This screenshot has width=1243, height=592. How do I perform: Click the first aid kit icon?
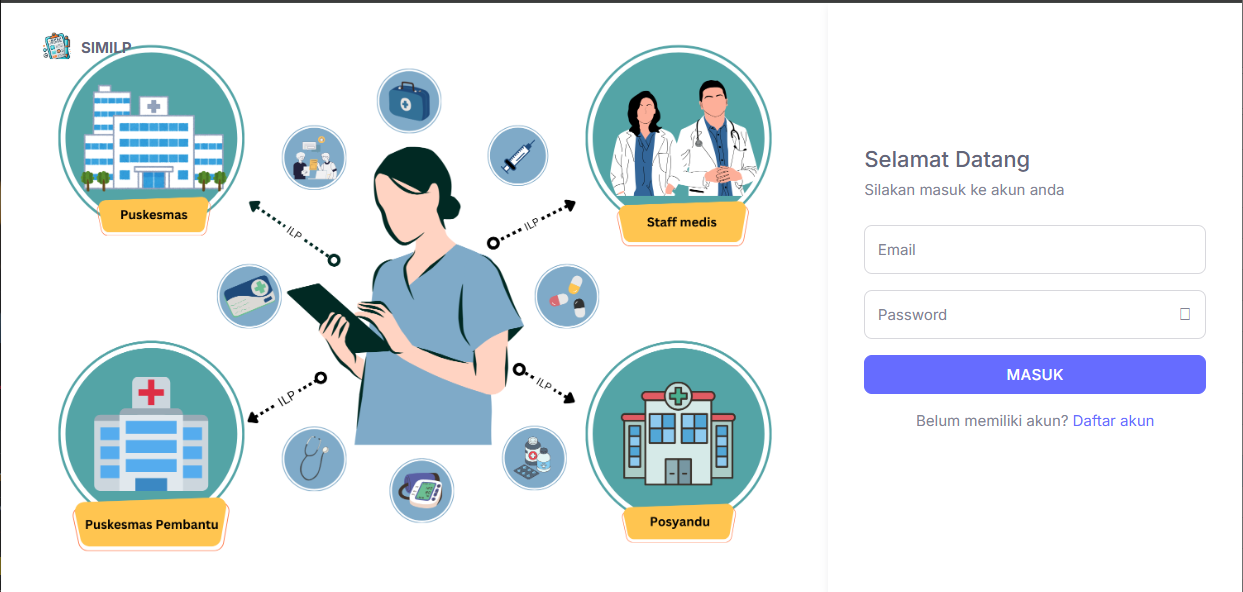tap(409, 101)
